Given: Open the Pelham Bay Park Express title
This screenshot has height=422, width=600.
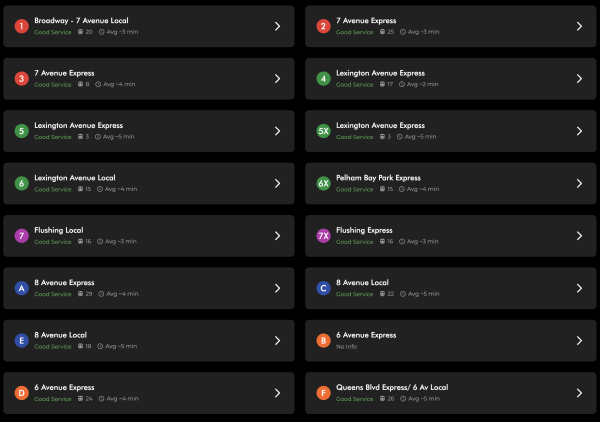Looking at the screenshot, I should click(378, 178).
